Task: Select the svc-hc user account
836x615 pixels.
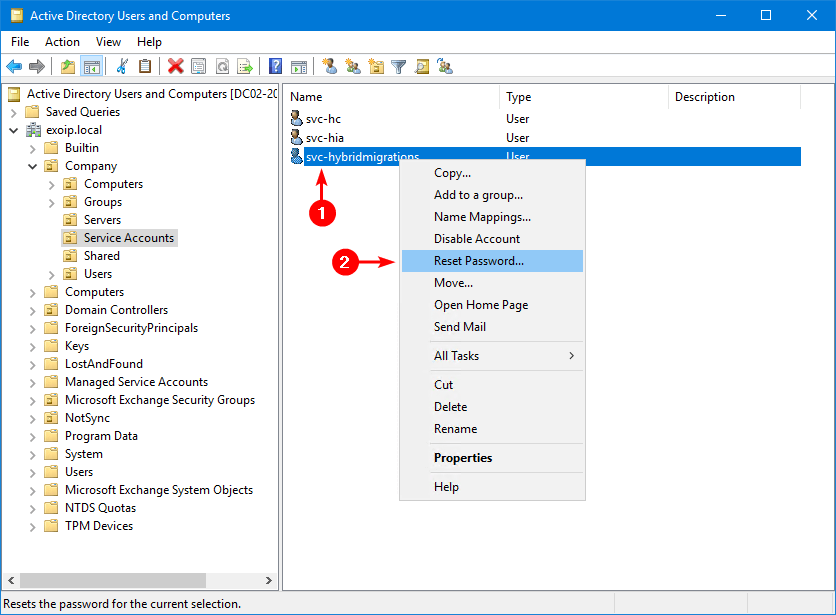Action: click(x=323, y=119)
